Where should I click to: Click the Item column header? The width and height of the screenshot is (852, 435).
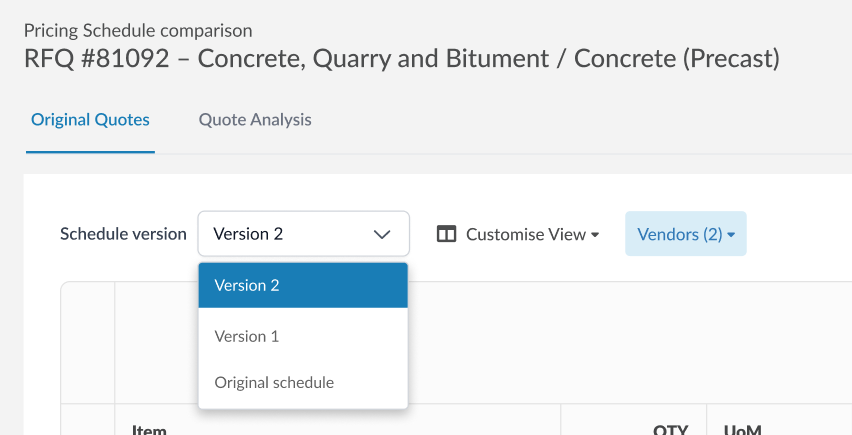(x=149, y=429)
